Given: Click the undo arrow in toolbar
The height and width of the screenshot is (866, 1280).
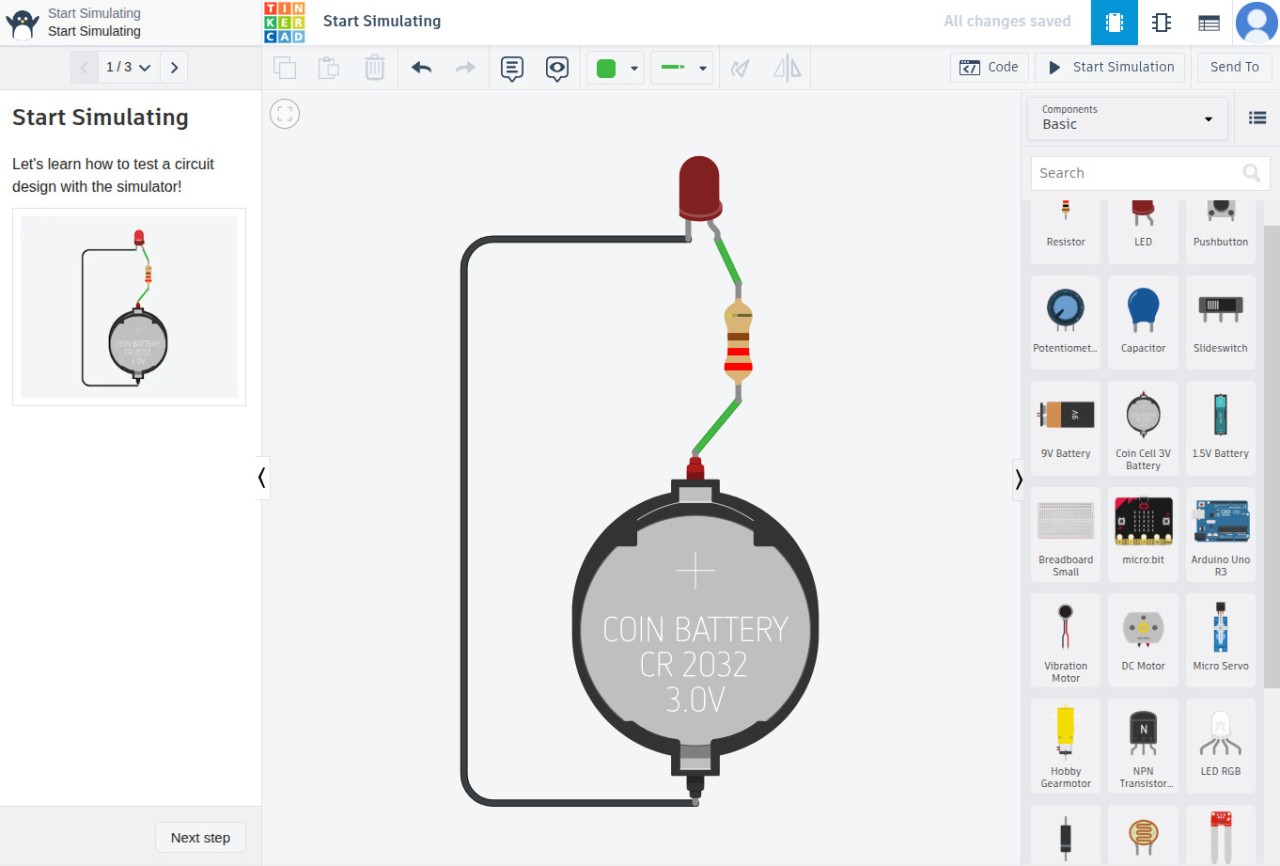Looking at the screenshot, I should [x=421, y=68].
